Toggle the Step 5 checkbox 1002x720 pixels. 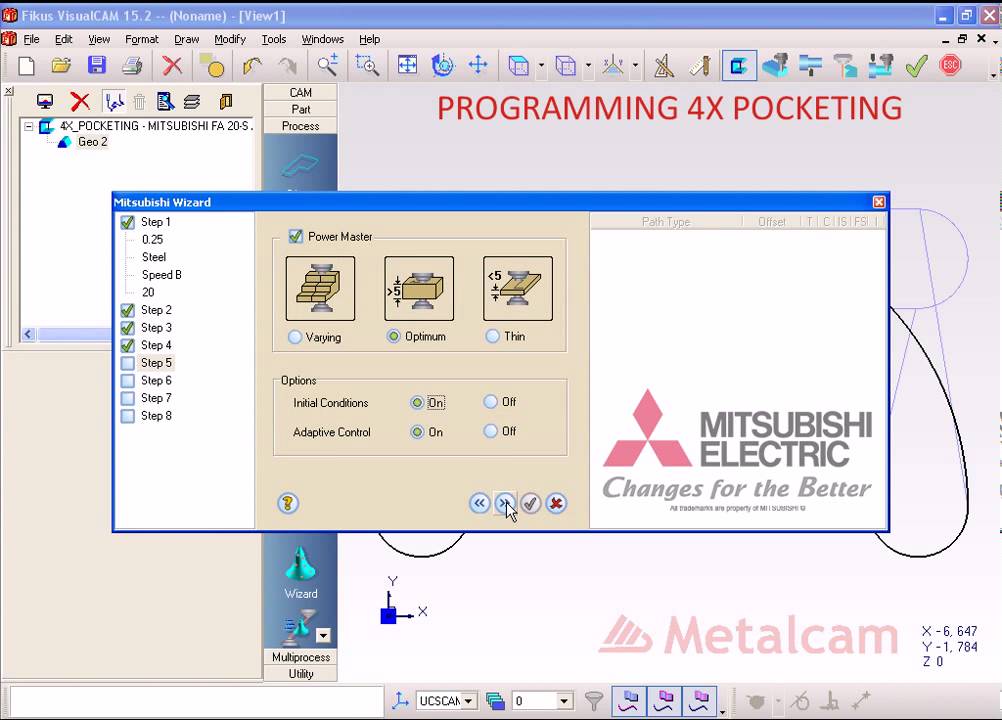[128, 363]
